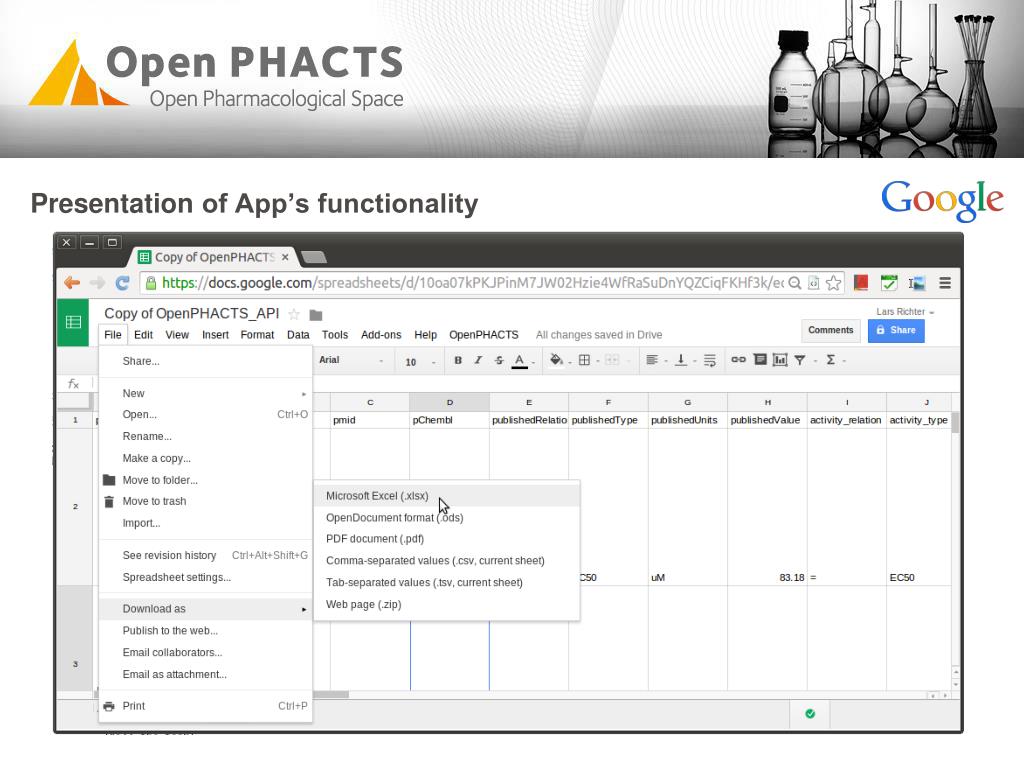Expand the Download as submenu
This screenshot has height=768, width=1024.
[206, 609]
